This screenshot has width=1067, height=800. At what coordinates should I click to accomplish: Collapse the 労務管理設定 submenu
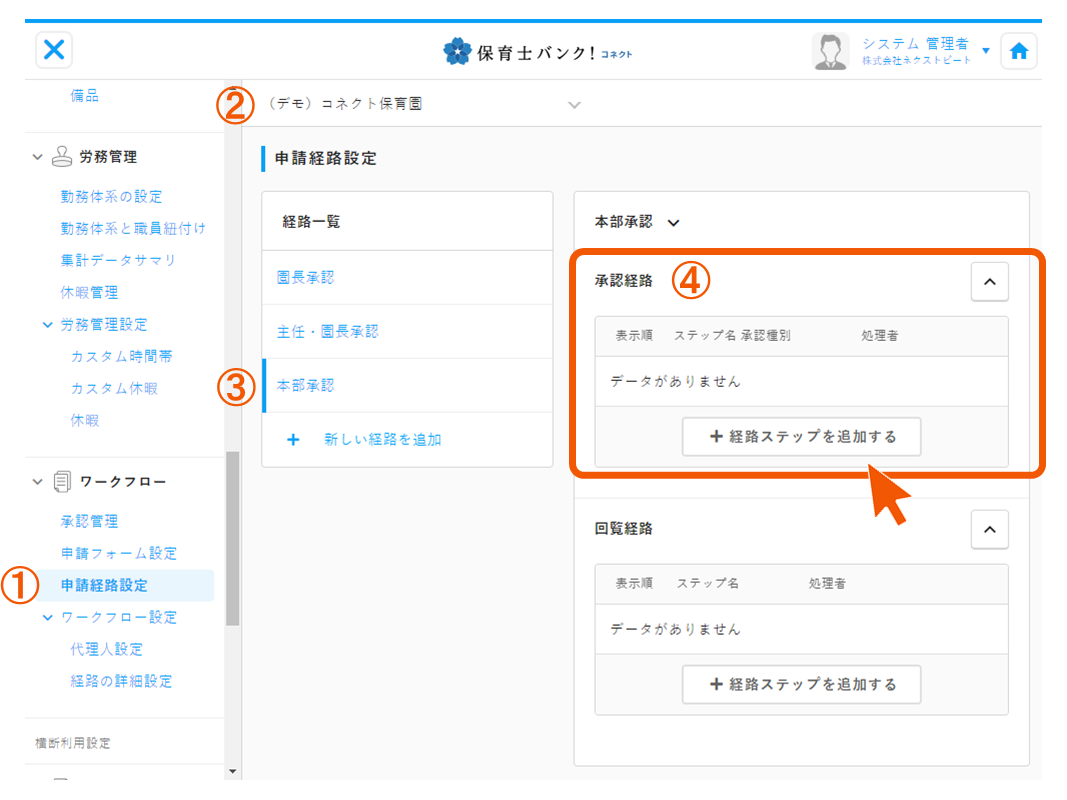click(x=47, y=325)
